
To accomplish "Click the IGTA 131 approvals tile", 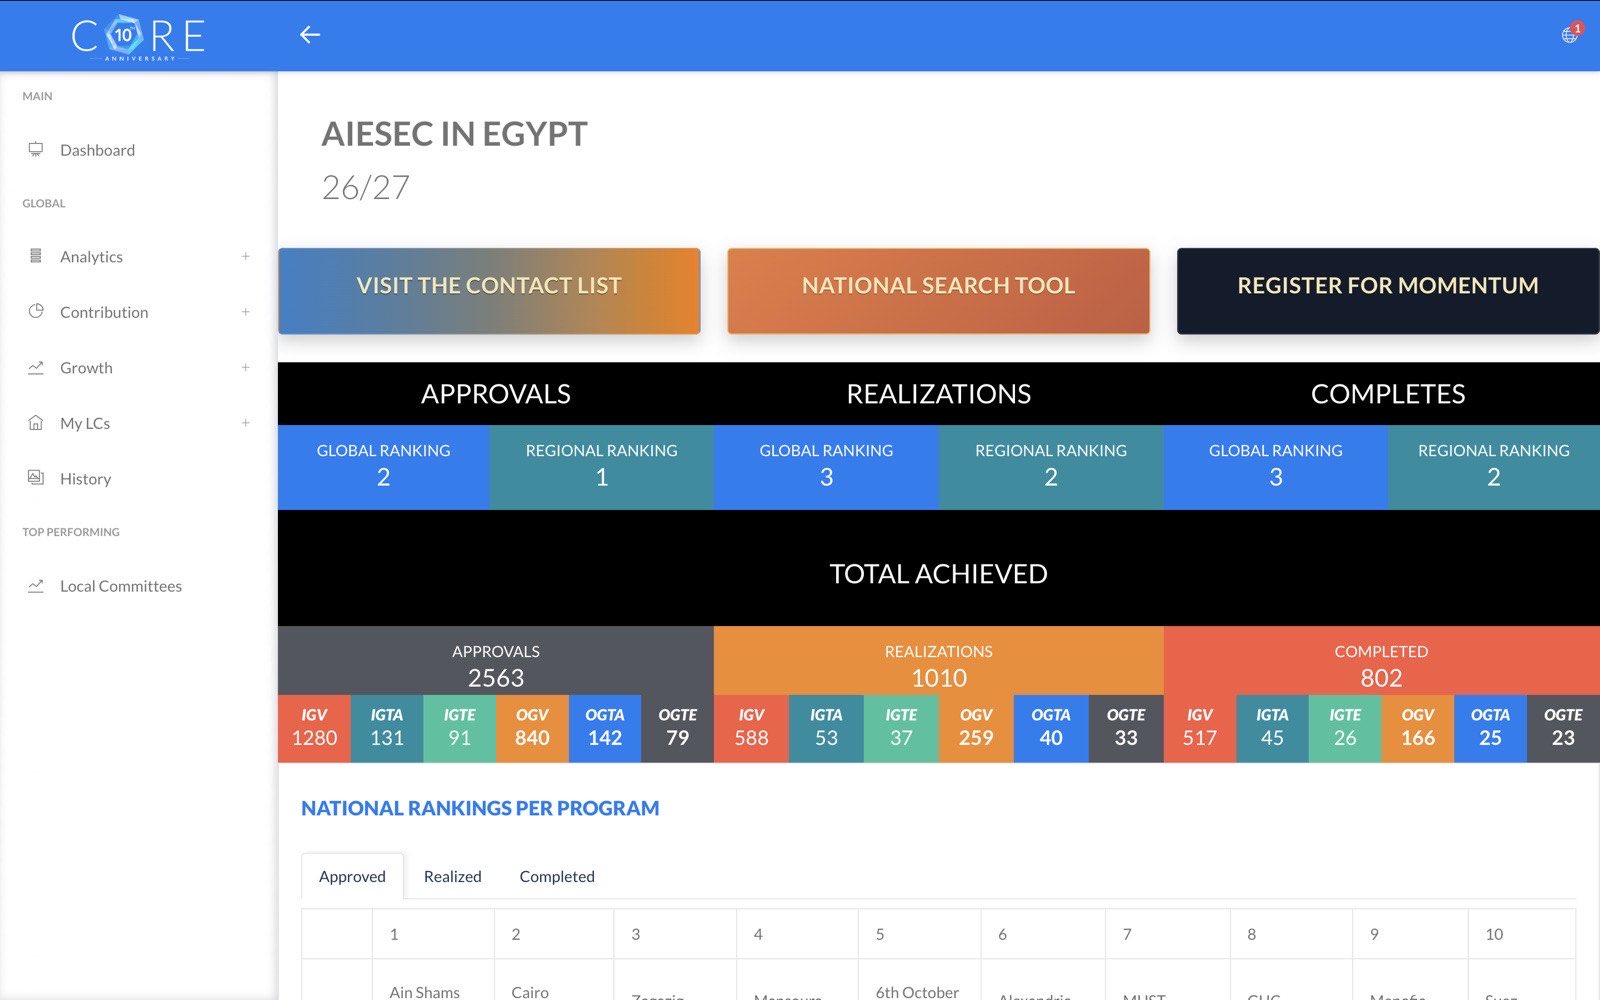I will 387,729.
